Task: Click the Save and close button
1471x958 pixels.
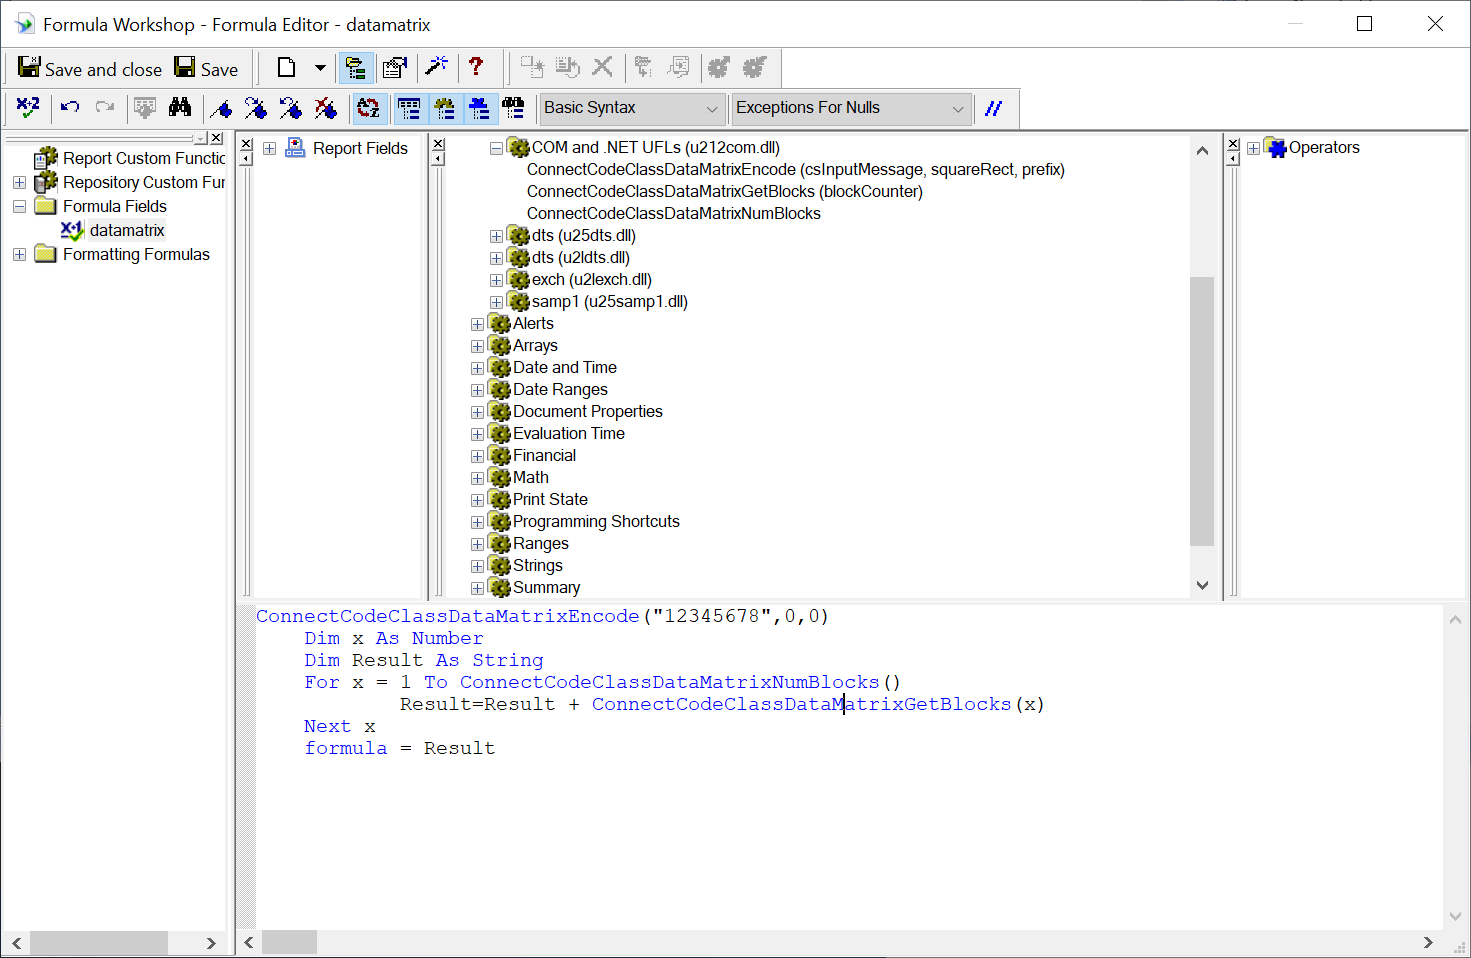Action: [90, 69]
